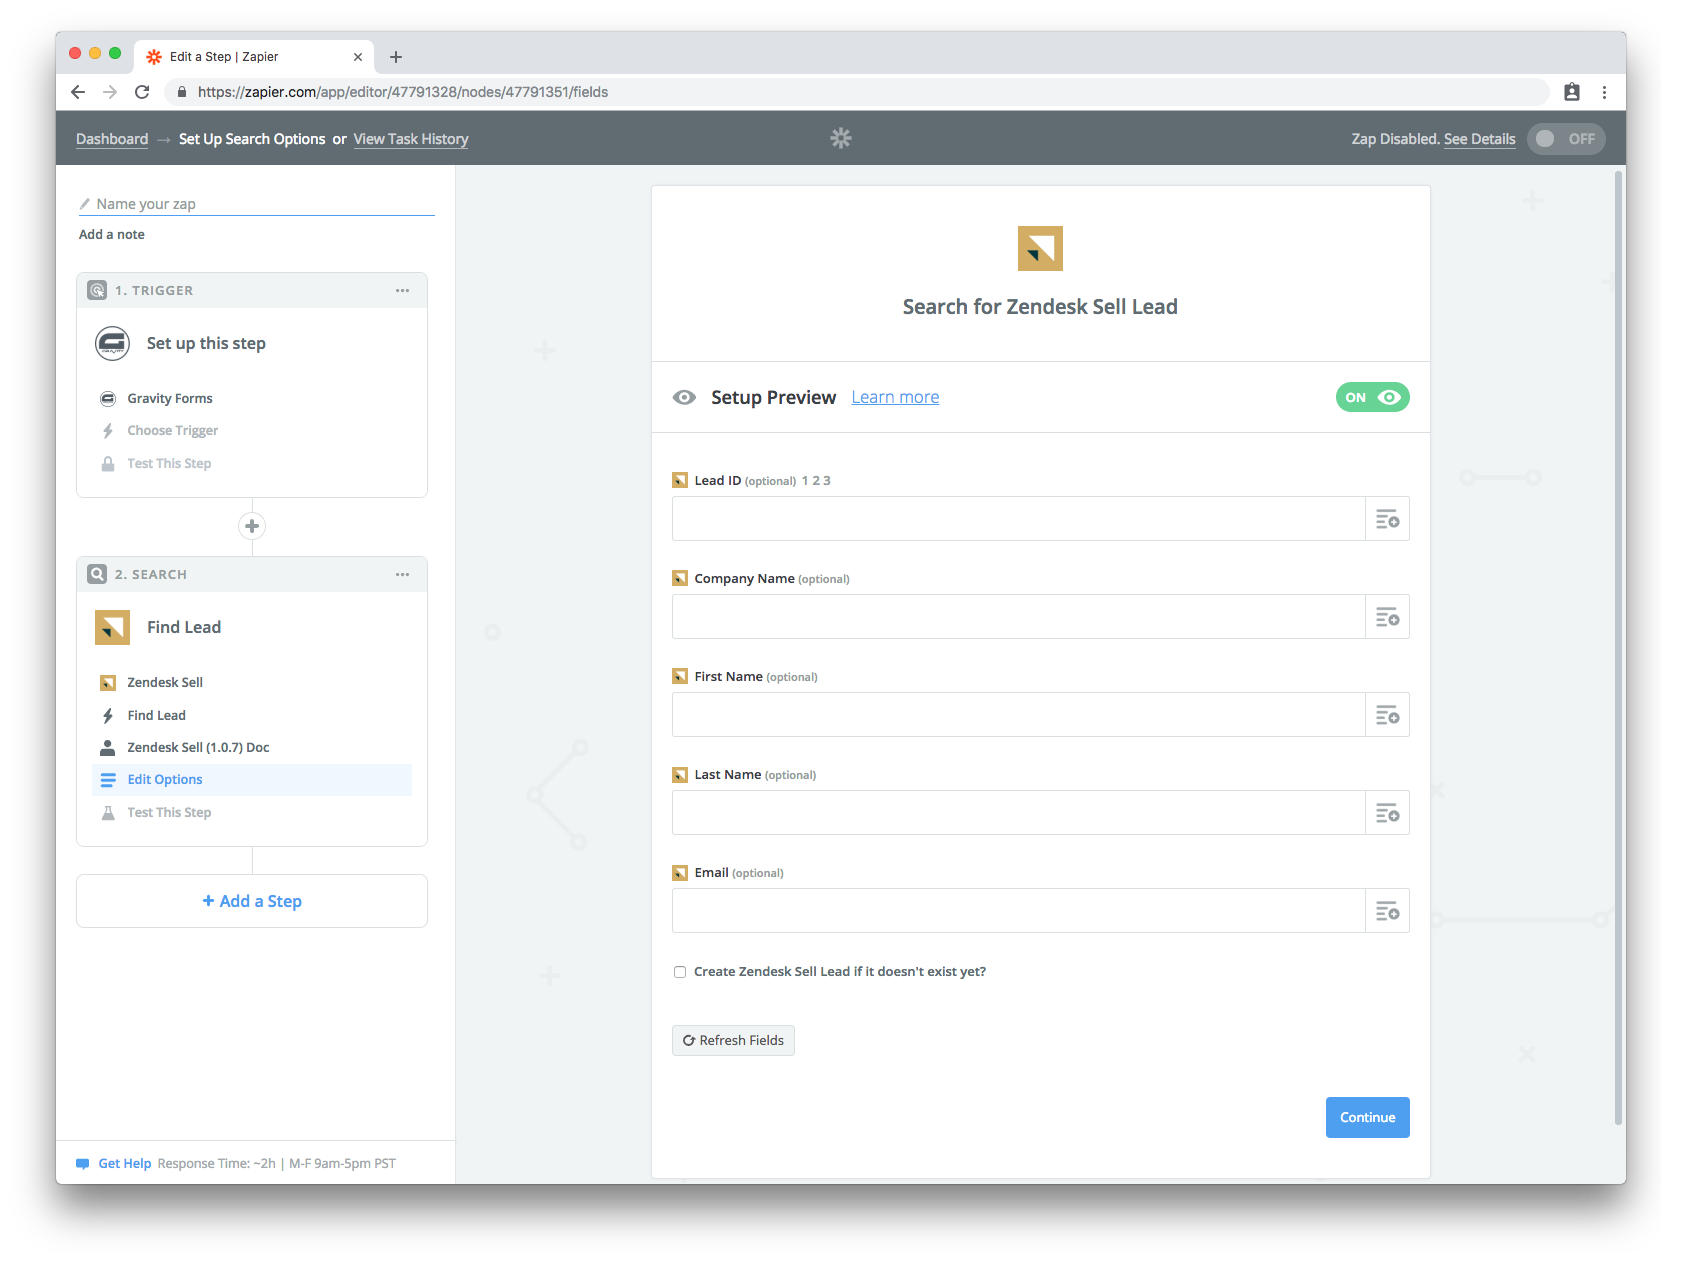Open Search step options ellipsis menu
1682x1264 pixels.
coord(402,574)
